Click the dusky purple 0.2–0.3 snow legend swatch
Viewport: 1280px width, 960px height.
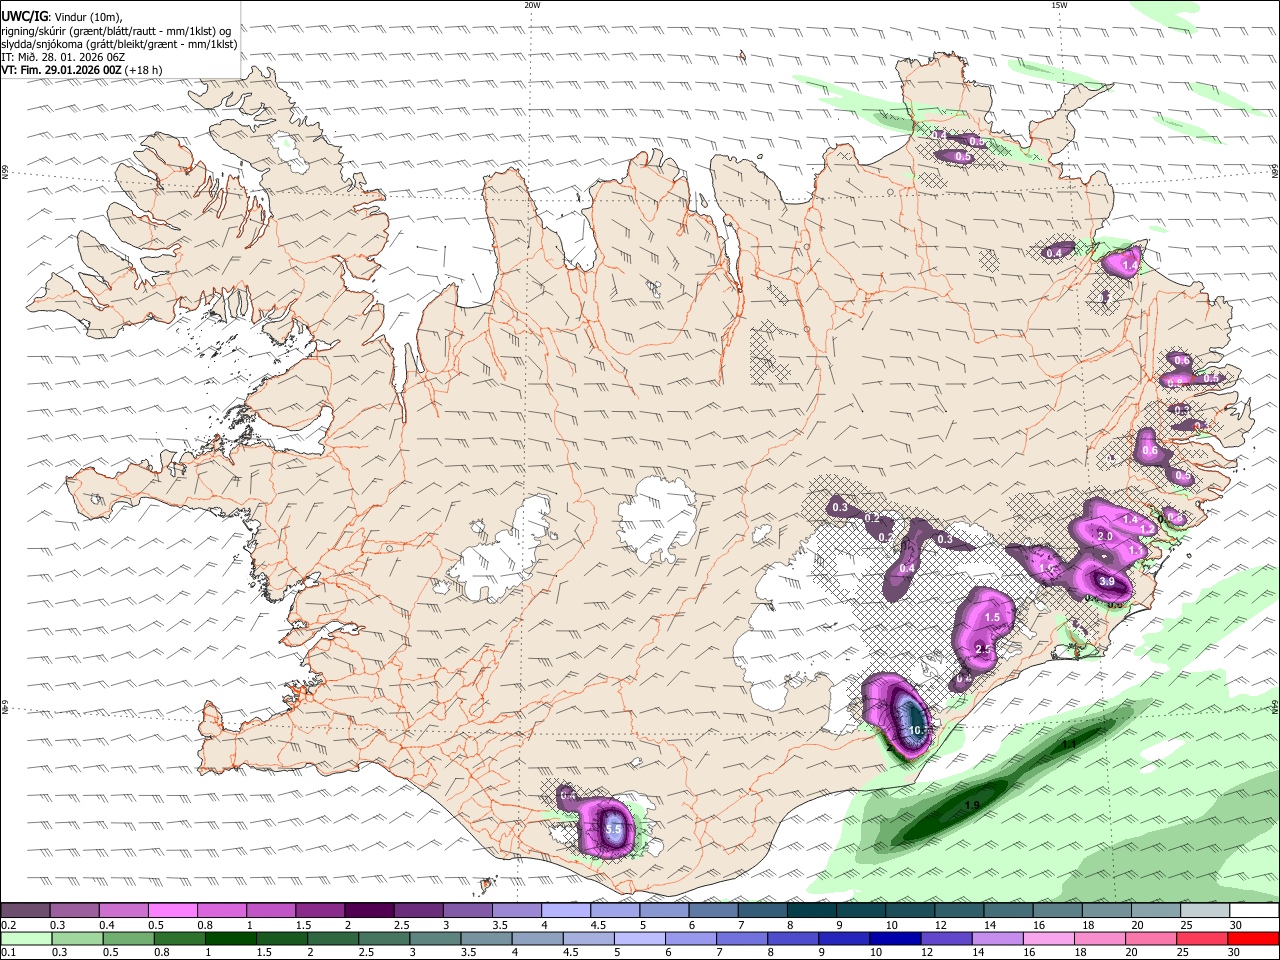click(x=25, y=911)
